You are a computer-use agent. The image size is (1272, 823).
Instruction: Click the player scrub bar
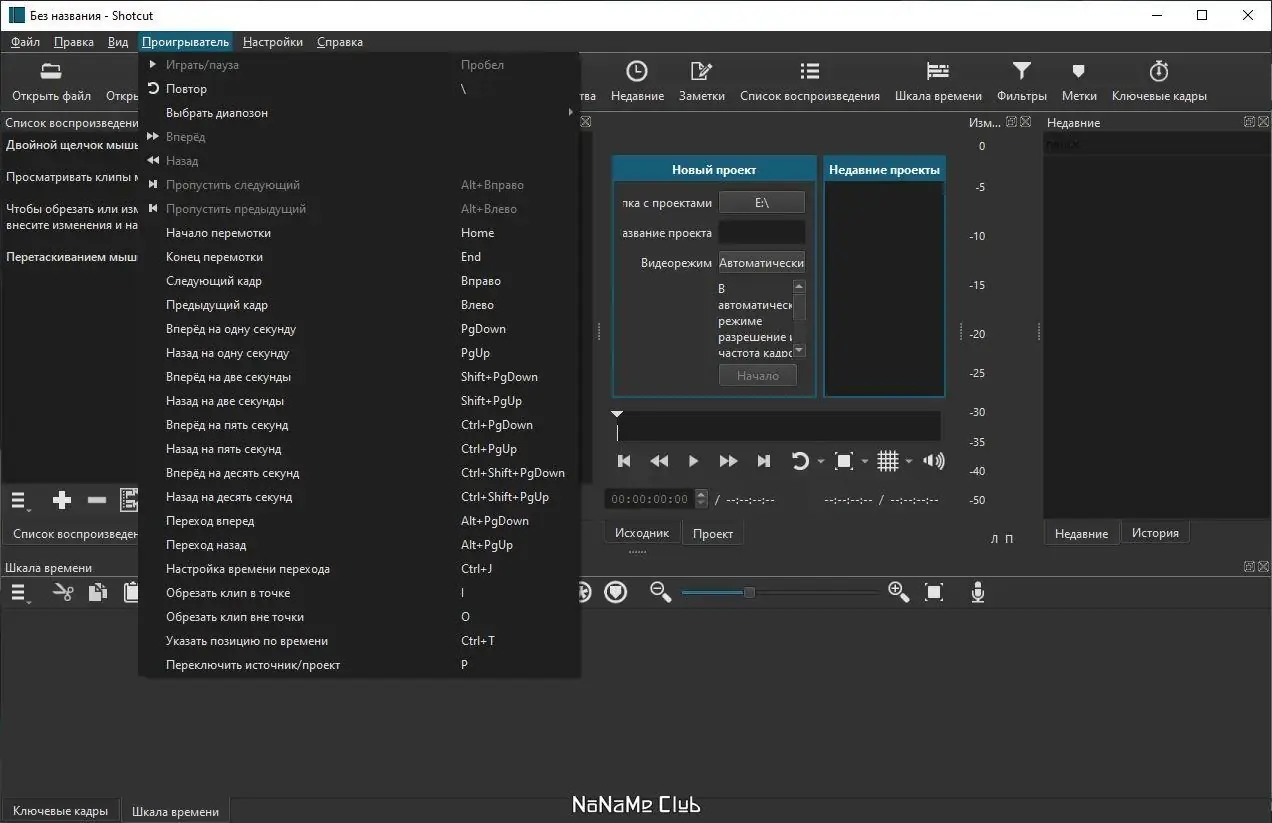(x=778, y=426)
